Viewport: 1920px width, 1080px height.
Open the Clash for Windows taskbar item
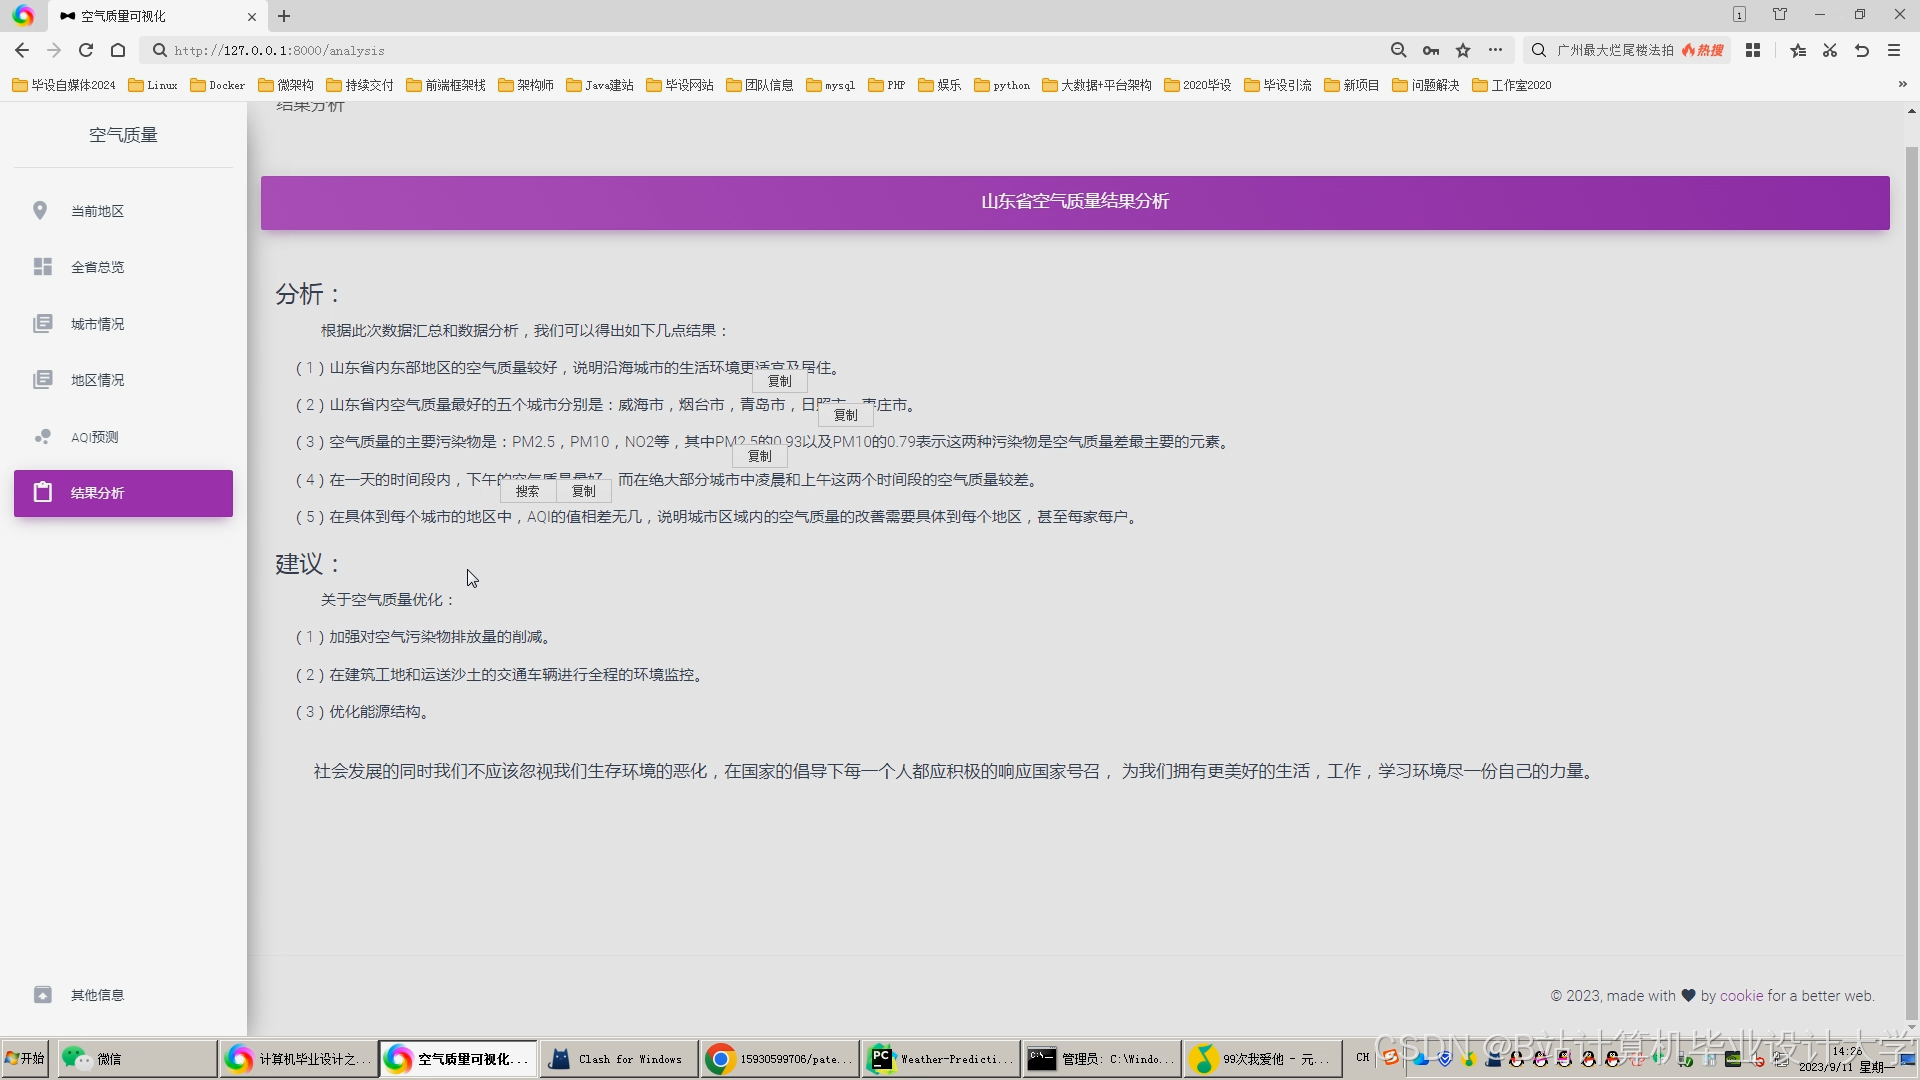tap(619, 1059)
